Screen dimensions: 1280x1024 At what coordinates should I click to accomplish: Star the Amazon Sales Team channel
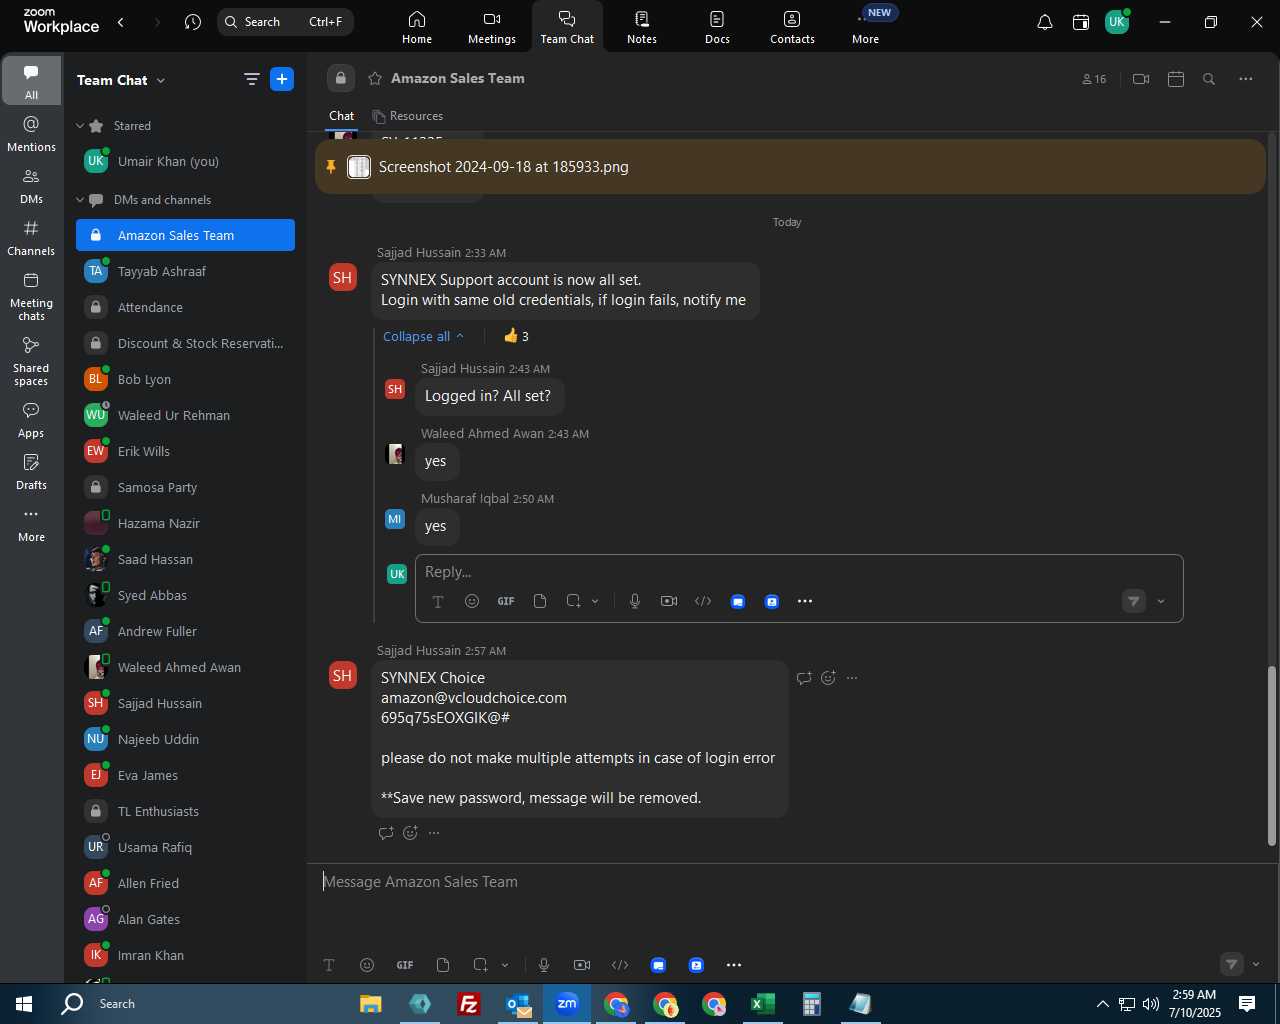(375, 78)
